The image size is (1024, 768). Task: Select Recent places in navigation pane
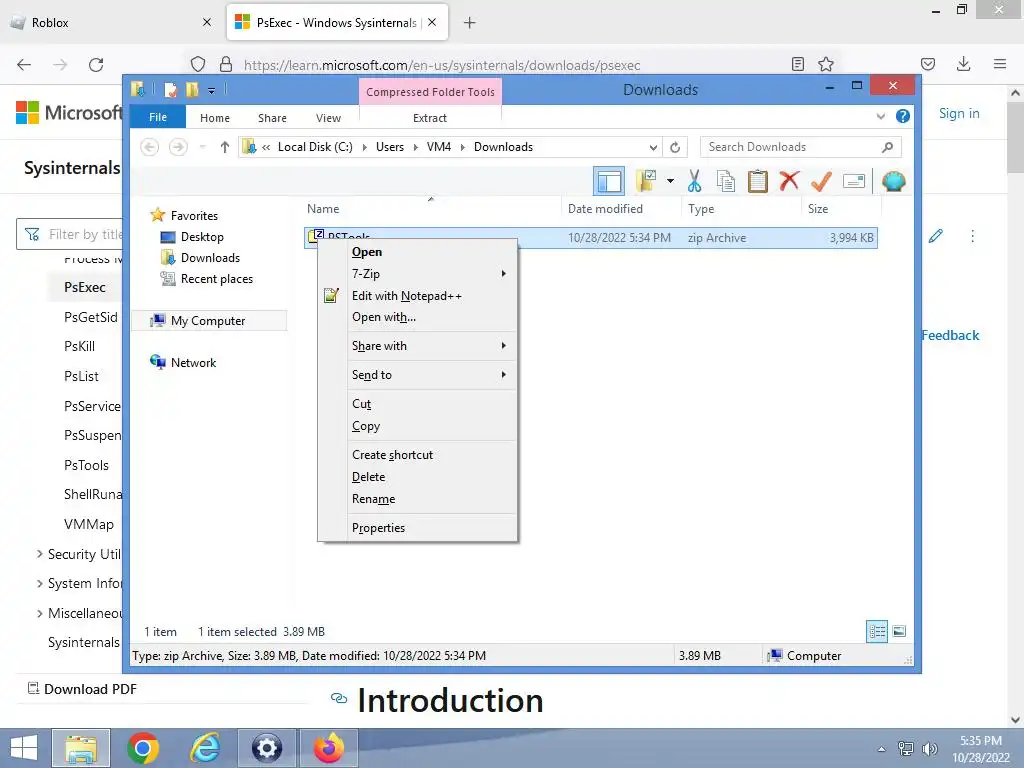[216, 279]
